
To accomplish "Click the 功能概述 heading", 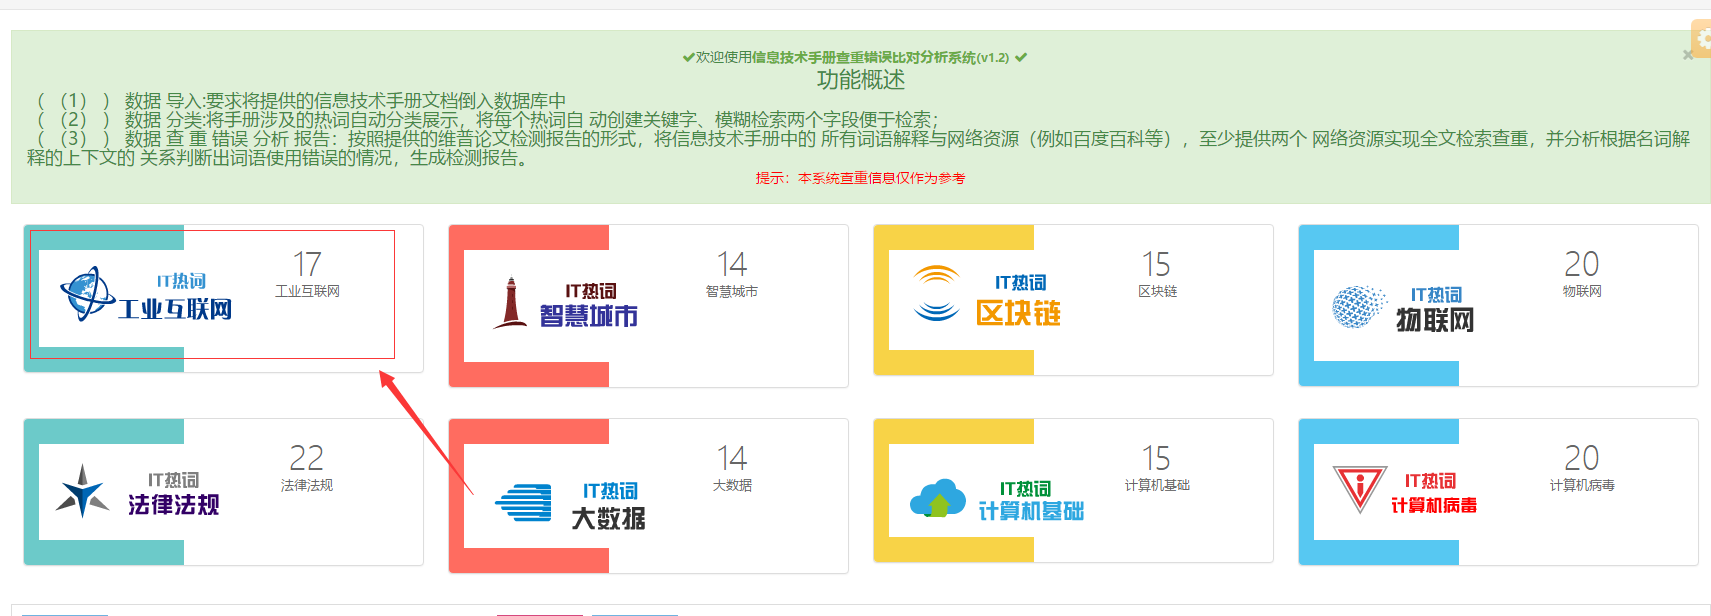I will 861,80.
